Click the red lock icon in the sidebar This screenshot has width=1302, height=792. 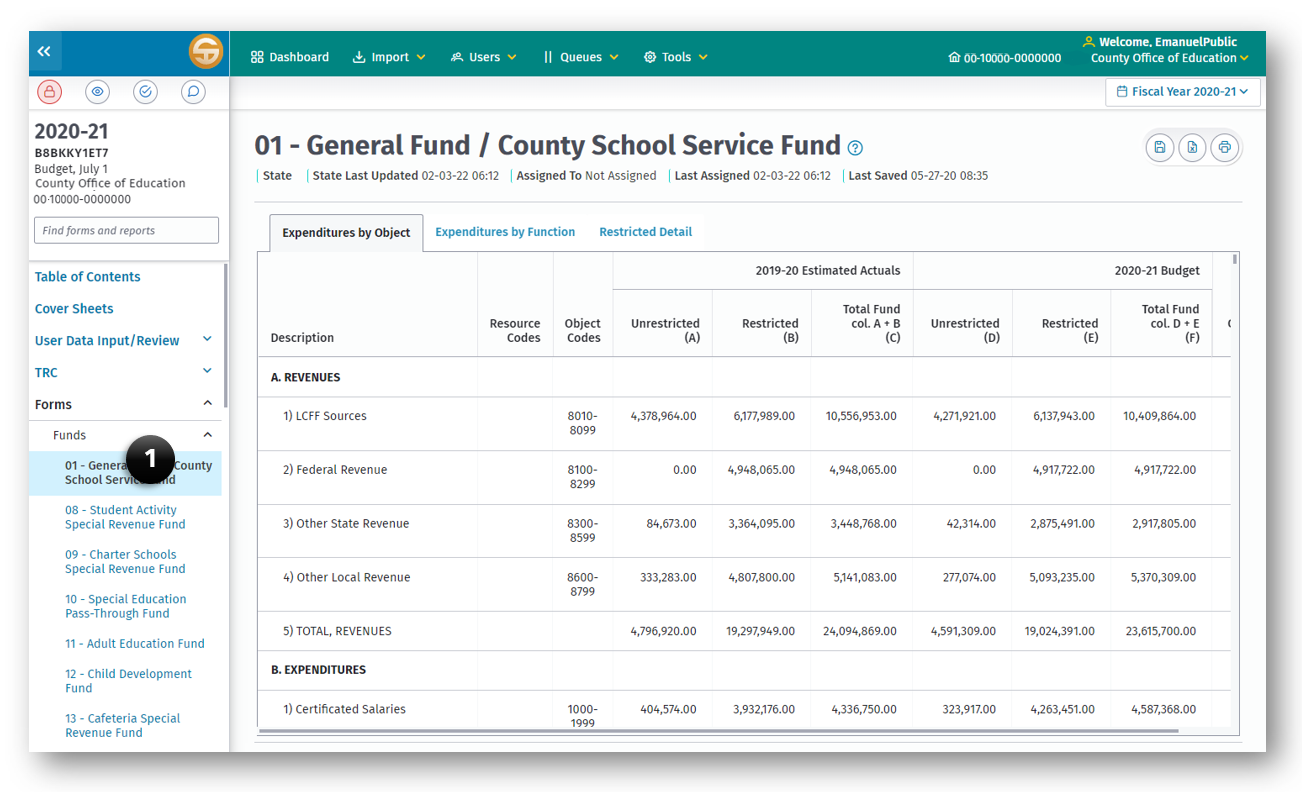pos(48,91)
